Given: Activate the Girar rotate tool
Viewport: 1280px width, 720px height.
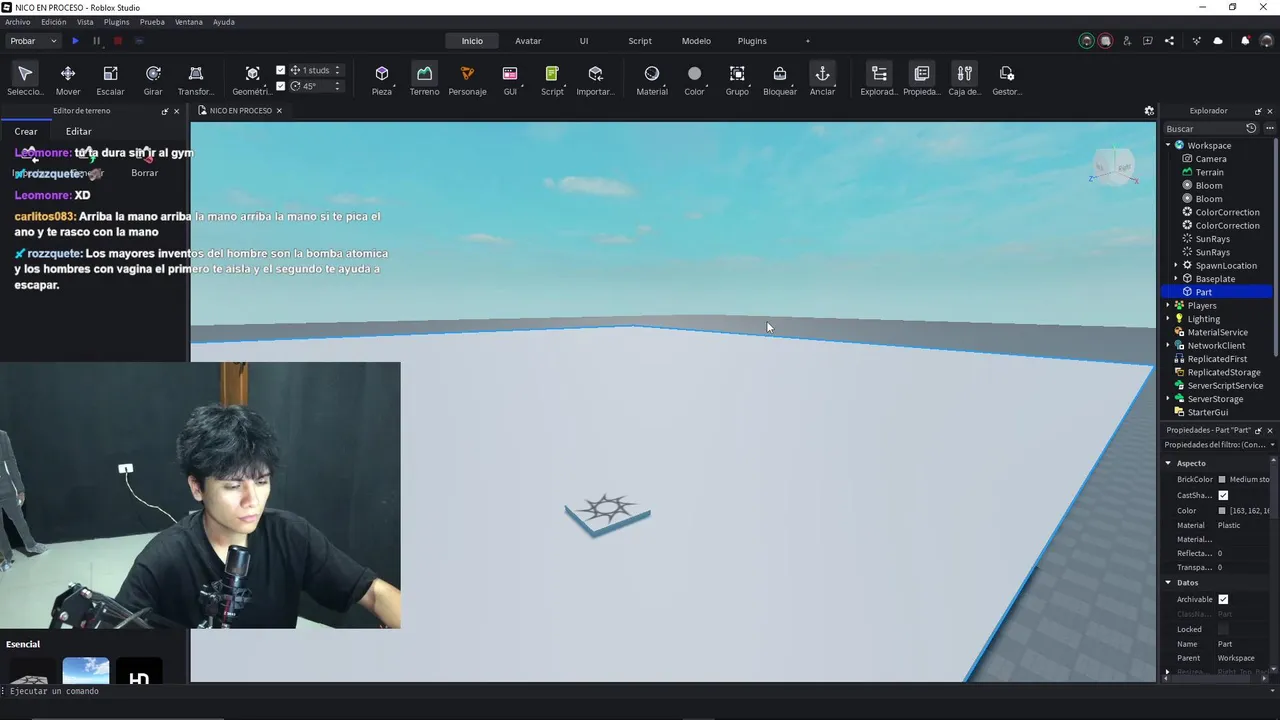Looking at the screenshot, I should [x=153, y=80].
